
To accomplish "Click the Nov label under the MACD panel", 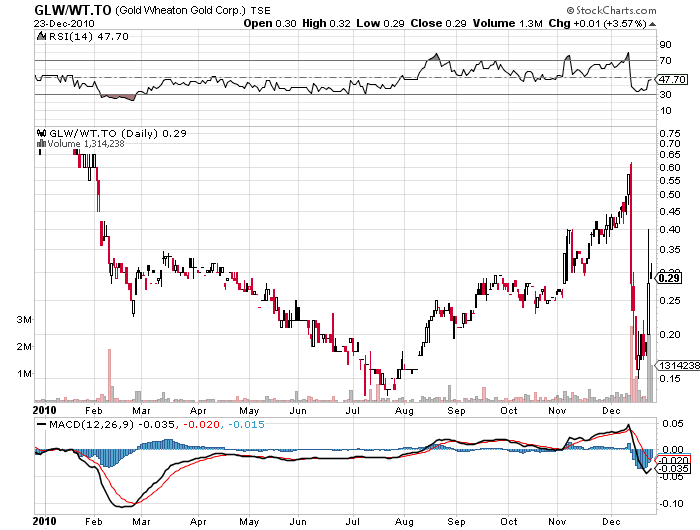I will (x=557, y=522).
